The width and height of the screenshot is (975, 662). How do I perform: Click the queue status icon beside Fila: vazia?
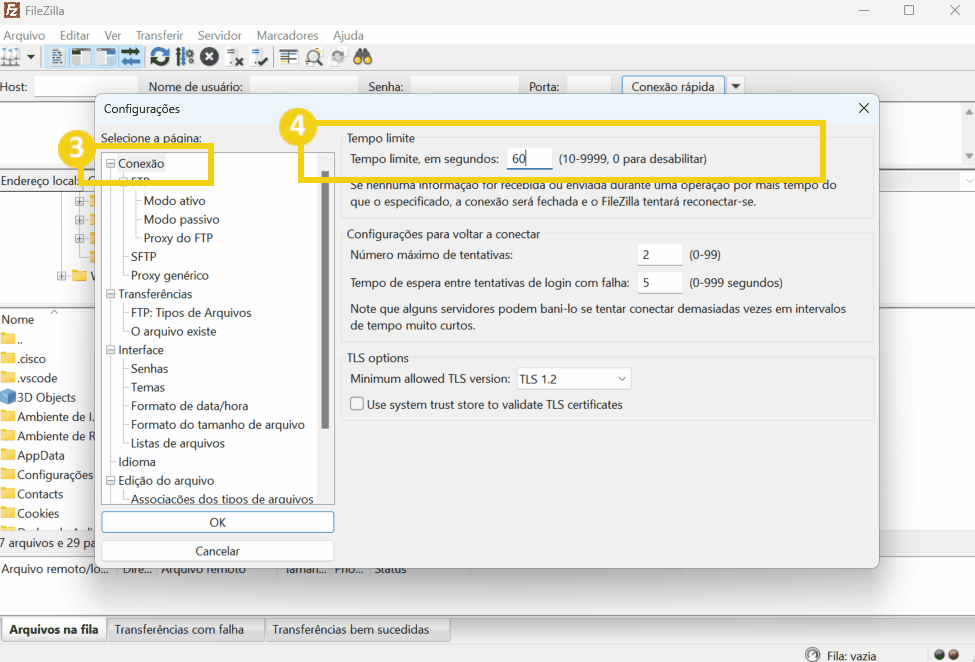pos(813,655)
